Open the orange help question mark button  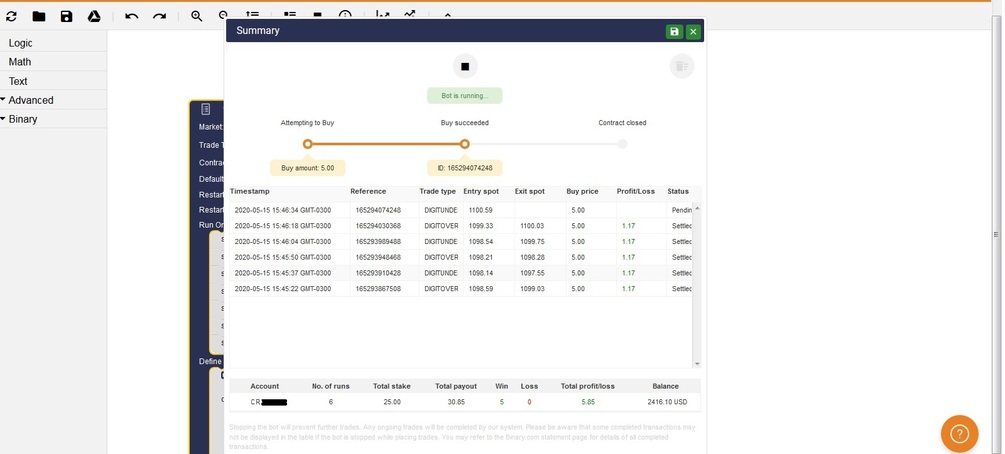pyautogui.click(x=959, y=434)
